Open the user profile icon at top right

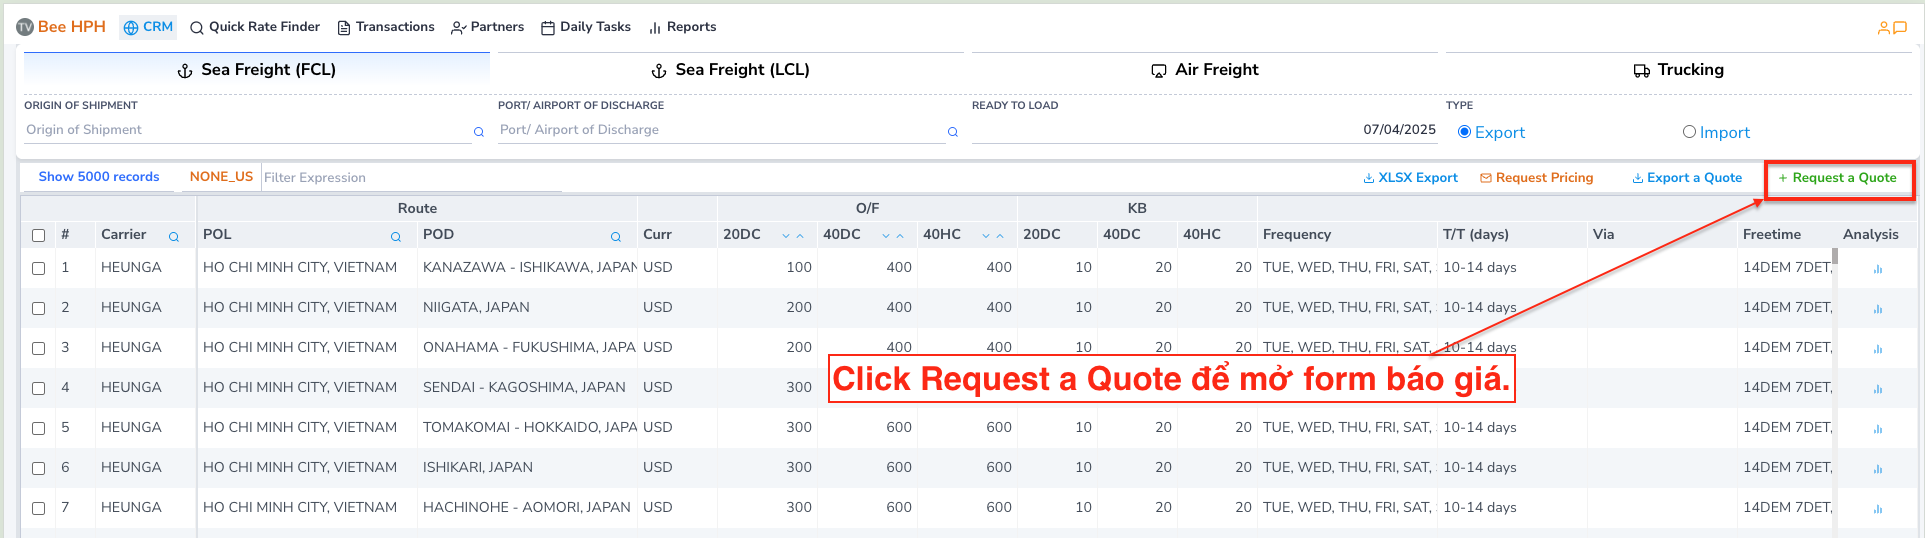(1884, 28)
